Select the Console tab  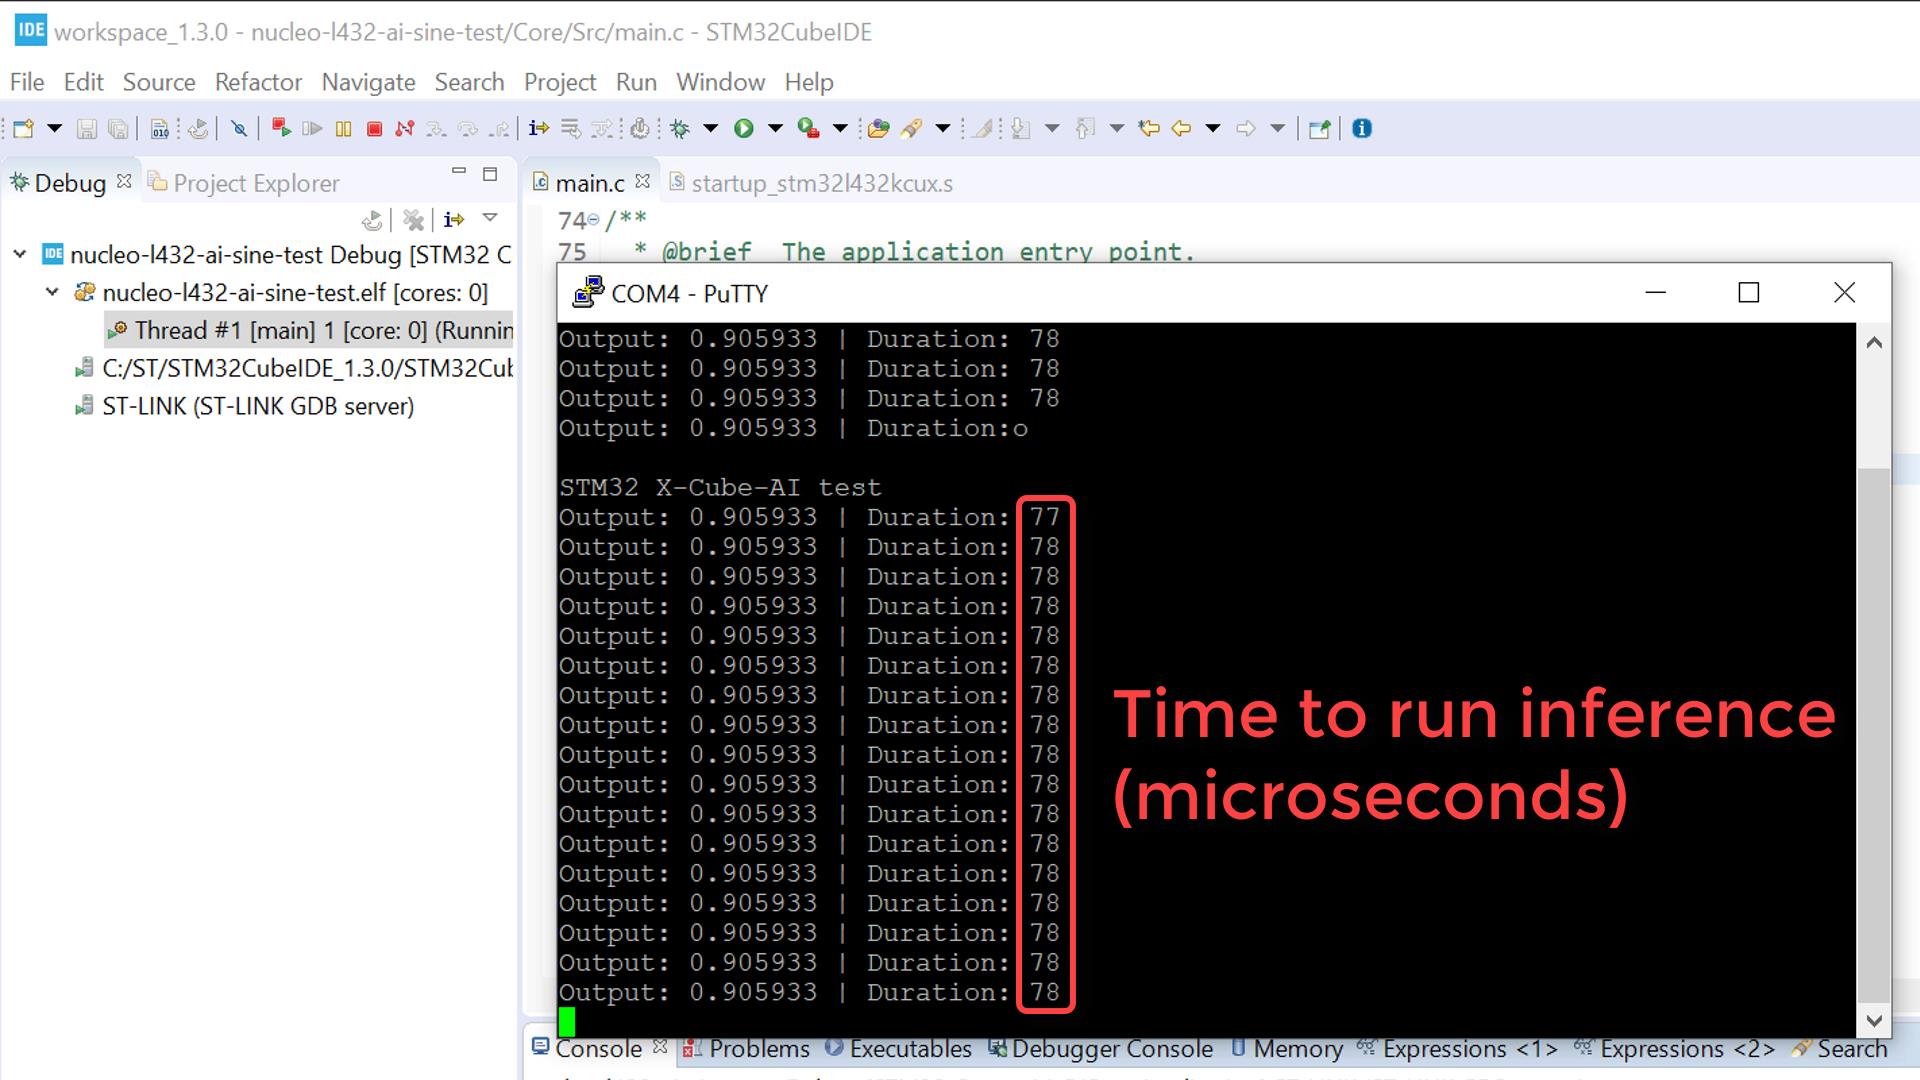599,1048
